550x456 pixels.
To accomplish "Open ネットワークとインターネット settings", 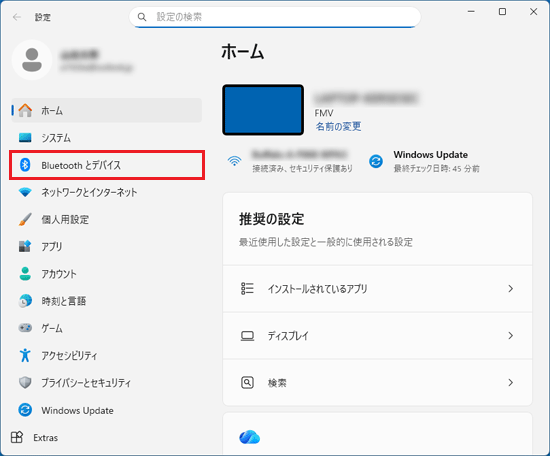I will [107, 192].
